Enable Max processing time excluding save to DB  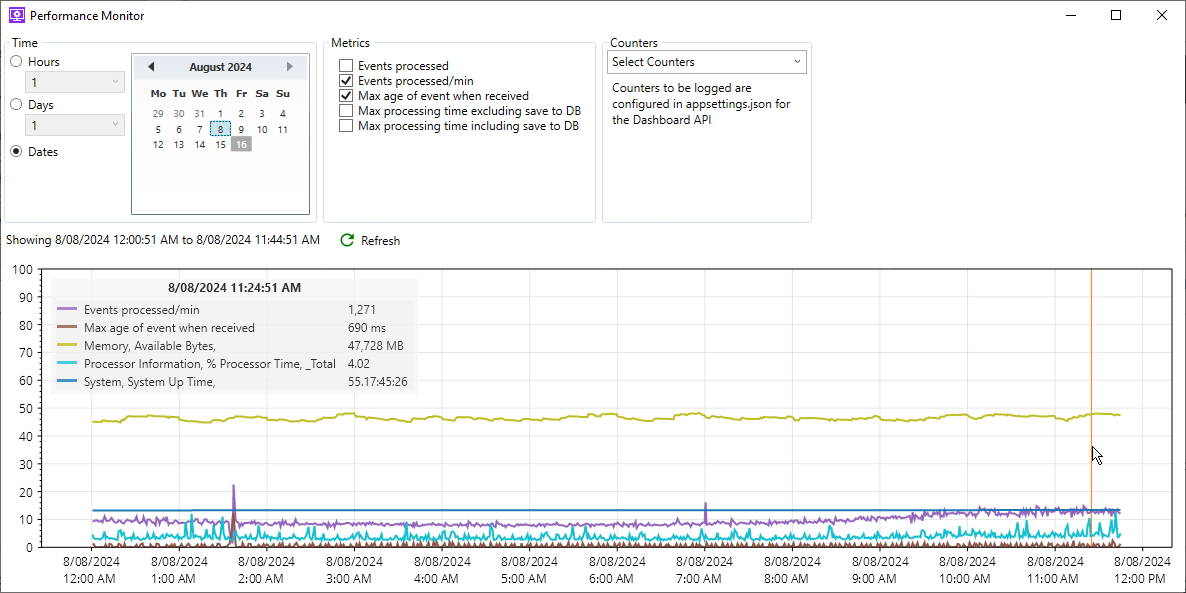[x=347, y=111]
